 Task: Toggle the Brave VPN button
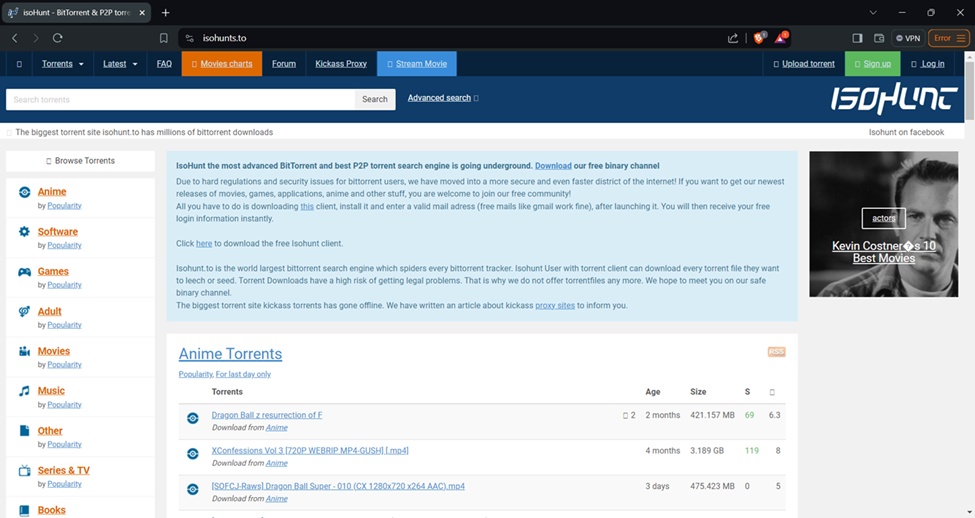pos(908,38)
